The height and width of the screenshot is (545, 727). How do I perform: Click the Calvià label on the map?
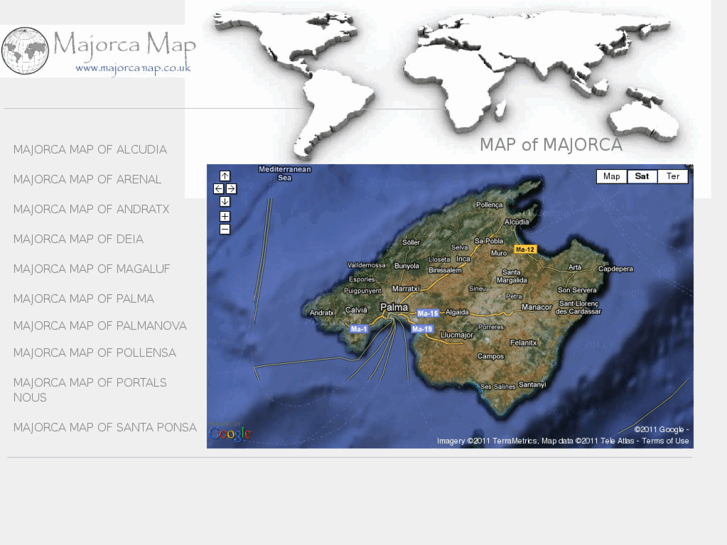point(356,310)
